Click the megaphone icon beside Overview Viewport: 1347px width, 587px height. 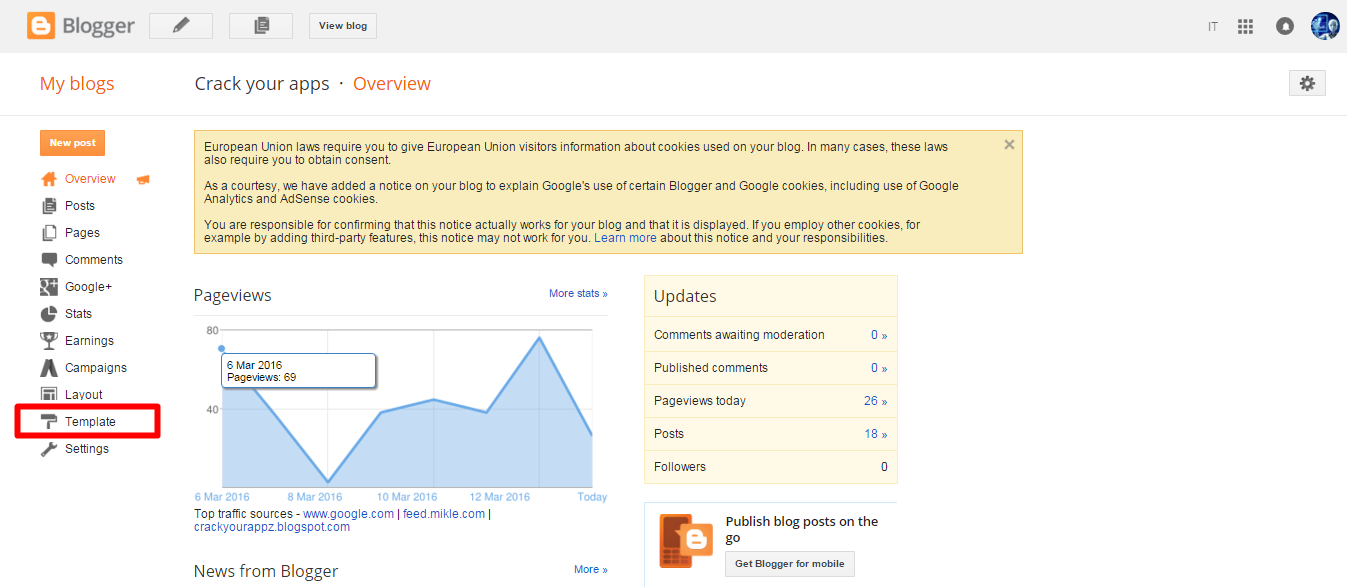click(142, 179)
